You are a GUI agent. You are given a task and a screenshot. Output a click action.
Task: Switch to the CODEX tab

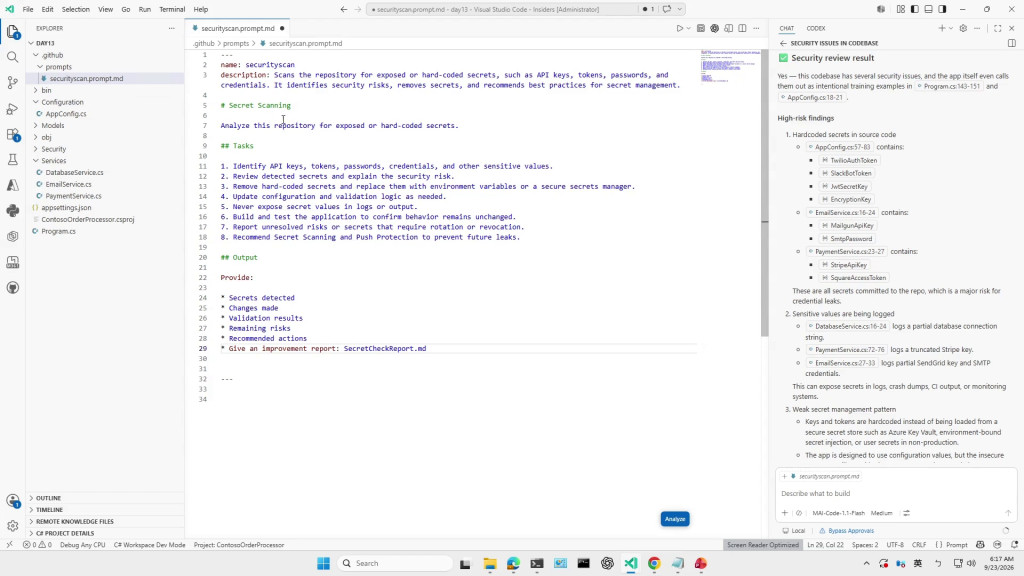click(x=816, y=29)
